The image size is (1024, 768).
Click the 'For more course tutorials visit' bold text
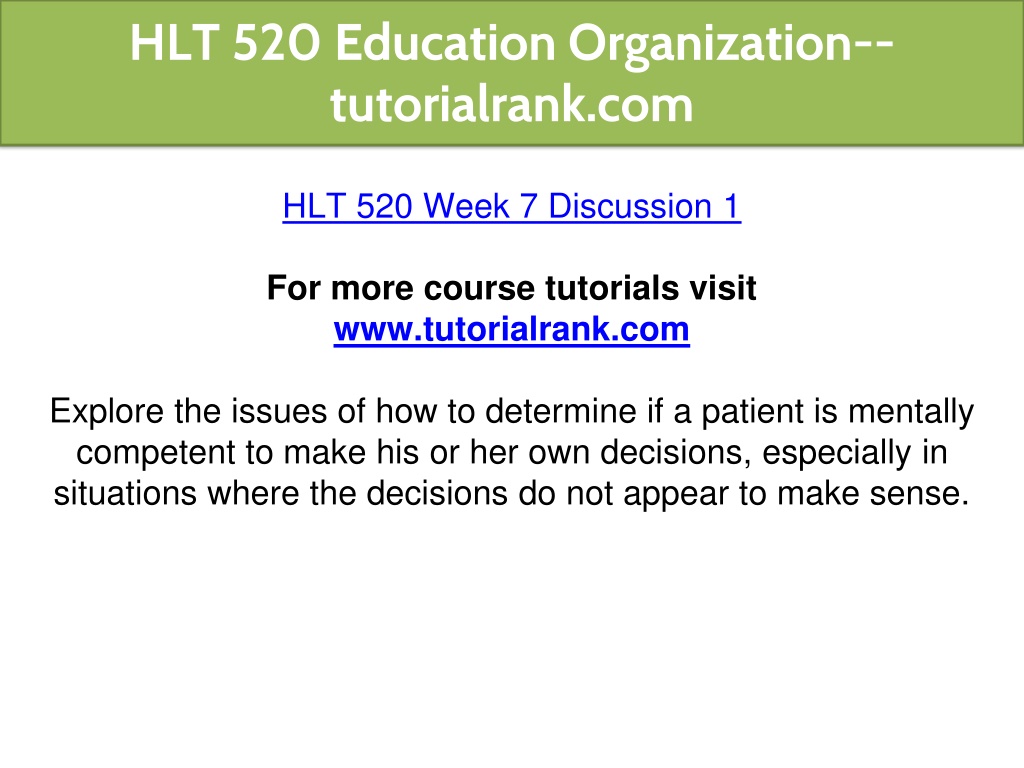click(511, 288)
